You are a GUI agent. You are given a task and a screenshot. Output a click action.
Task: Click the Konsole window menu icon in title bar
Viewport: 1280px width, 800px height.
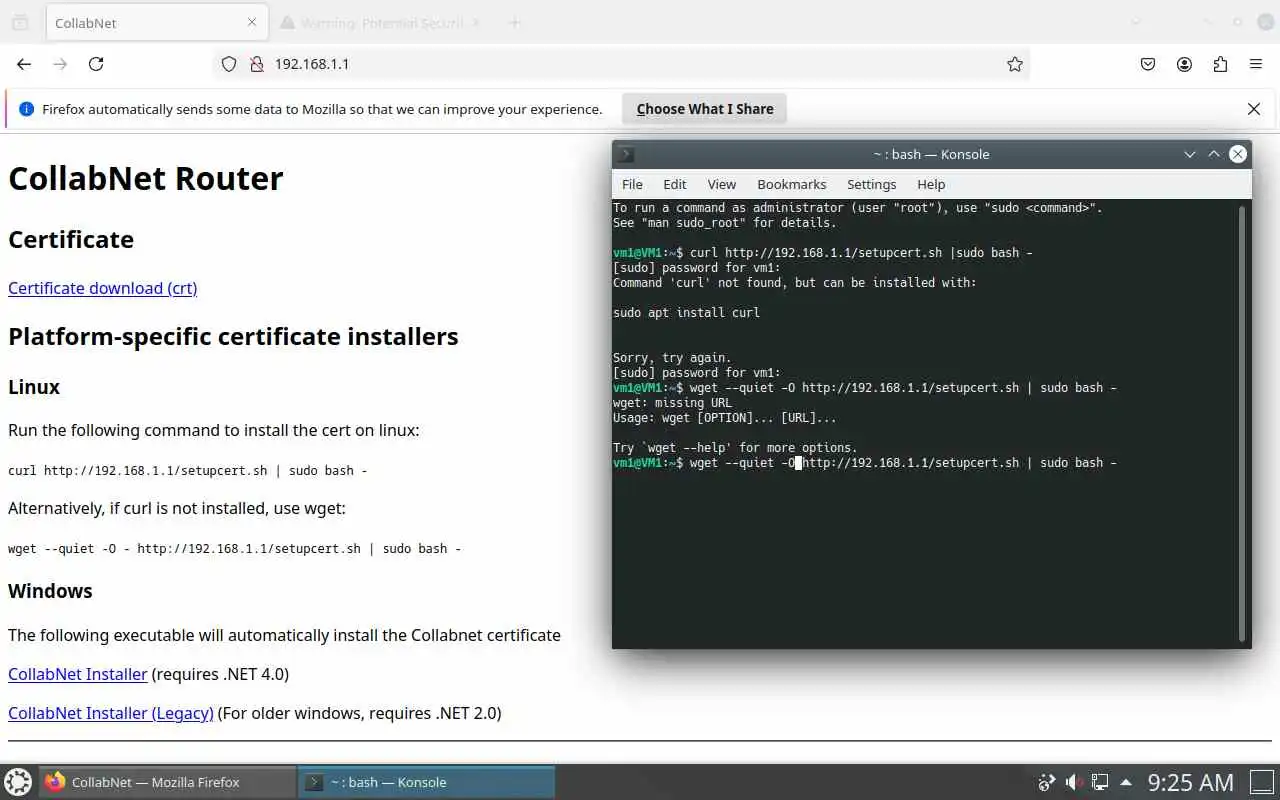(x=626, y=154)
